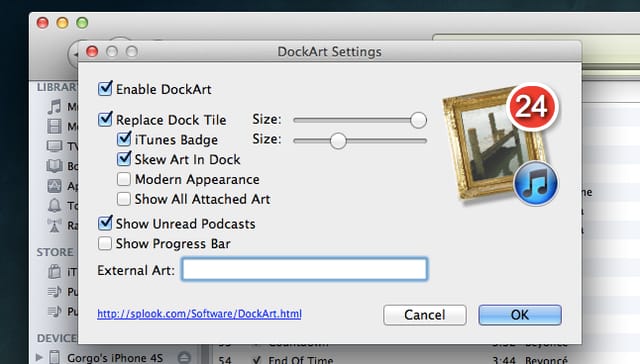Select Music icon in iTunes sidebar

54,107
